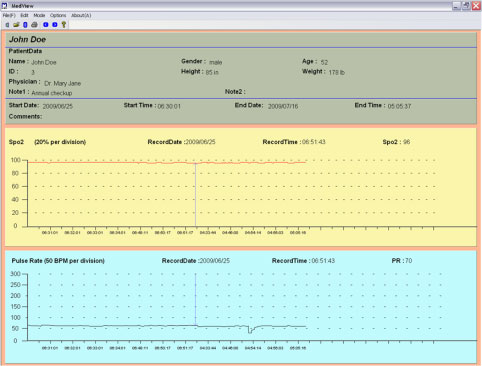This screenshot has width=482, height=366.
Task: Select the ID value '3'
Action: (33, 72)
